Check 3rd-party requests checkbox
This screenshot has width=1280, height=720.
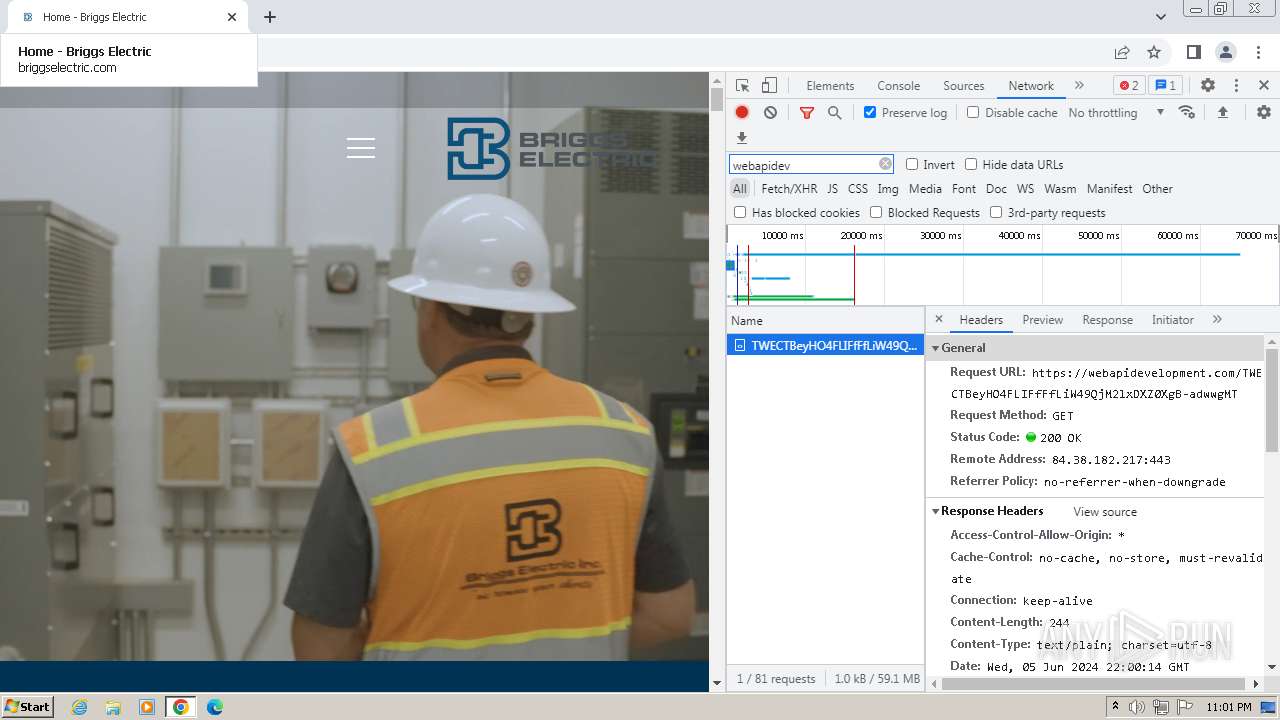coord(996,212)
